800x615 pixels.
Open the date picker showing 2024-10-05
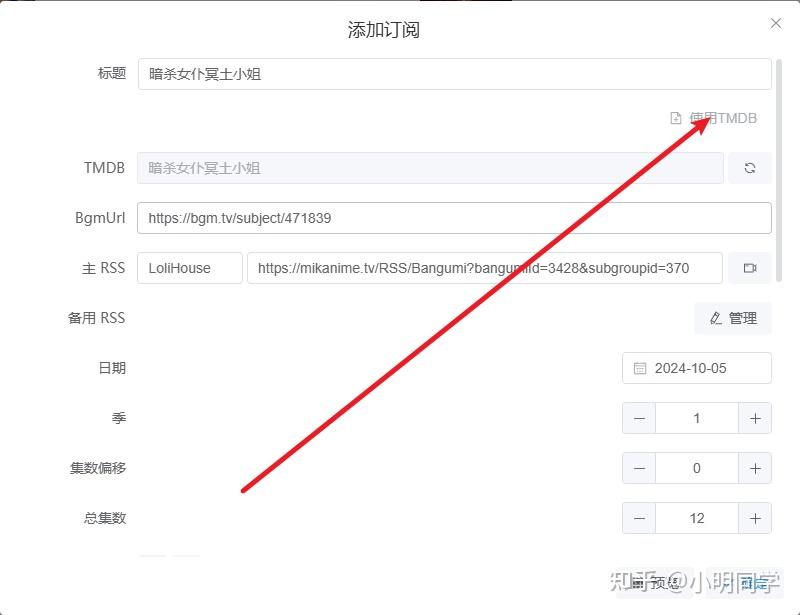point(697,368)
